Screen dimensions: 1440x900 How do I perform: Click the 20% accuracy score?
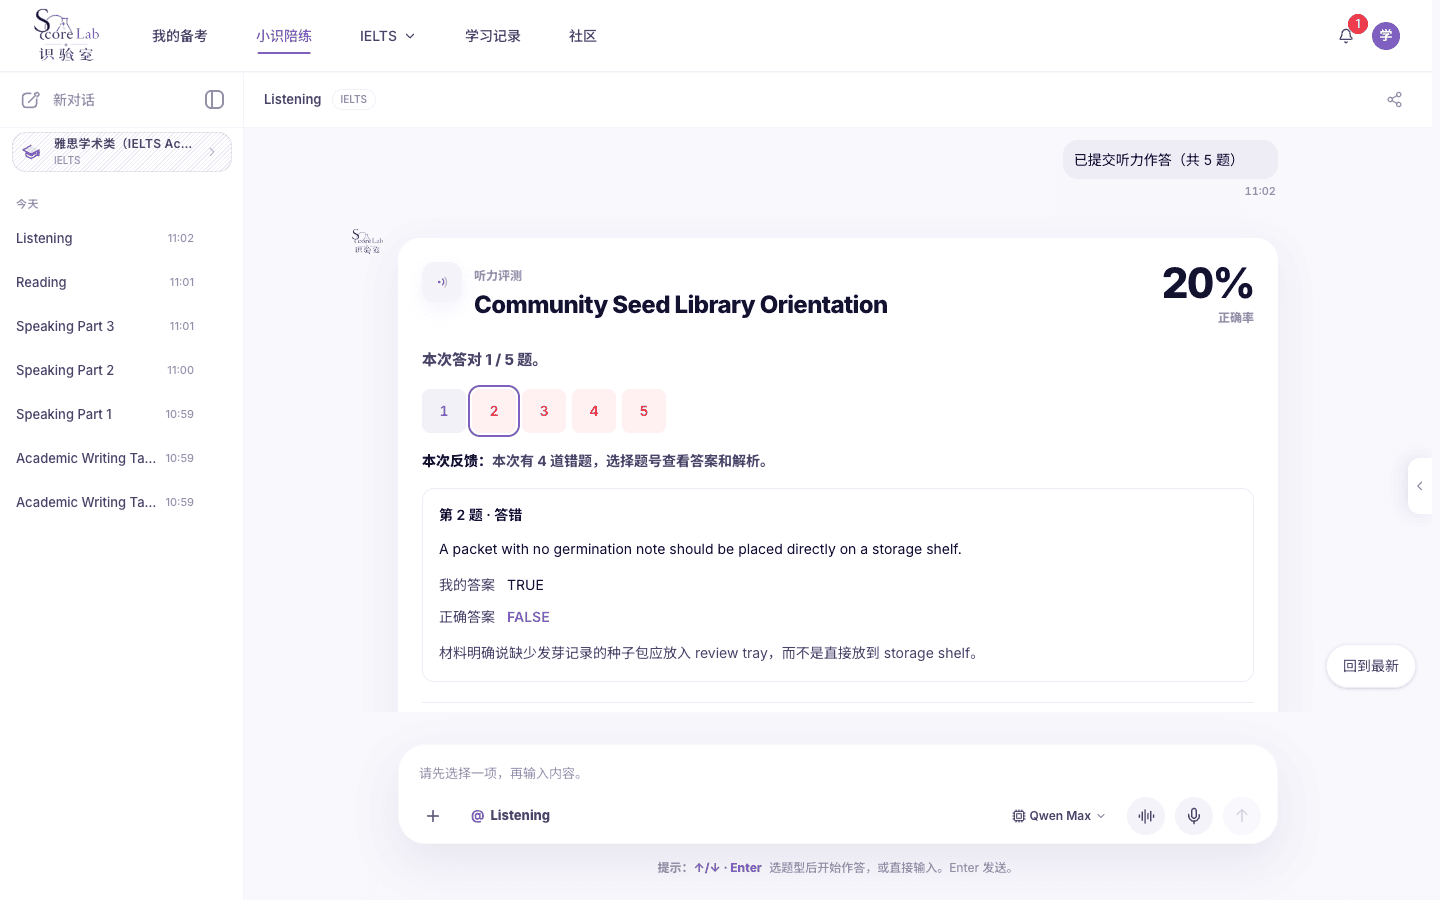coord(1208,283)
